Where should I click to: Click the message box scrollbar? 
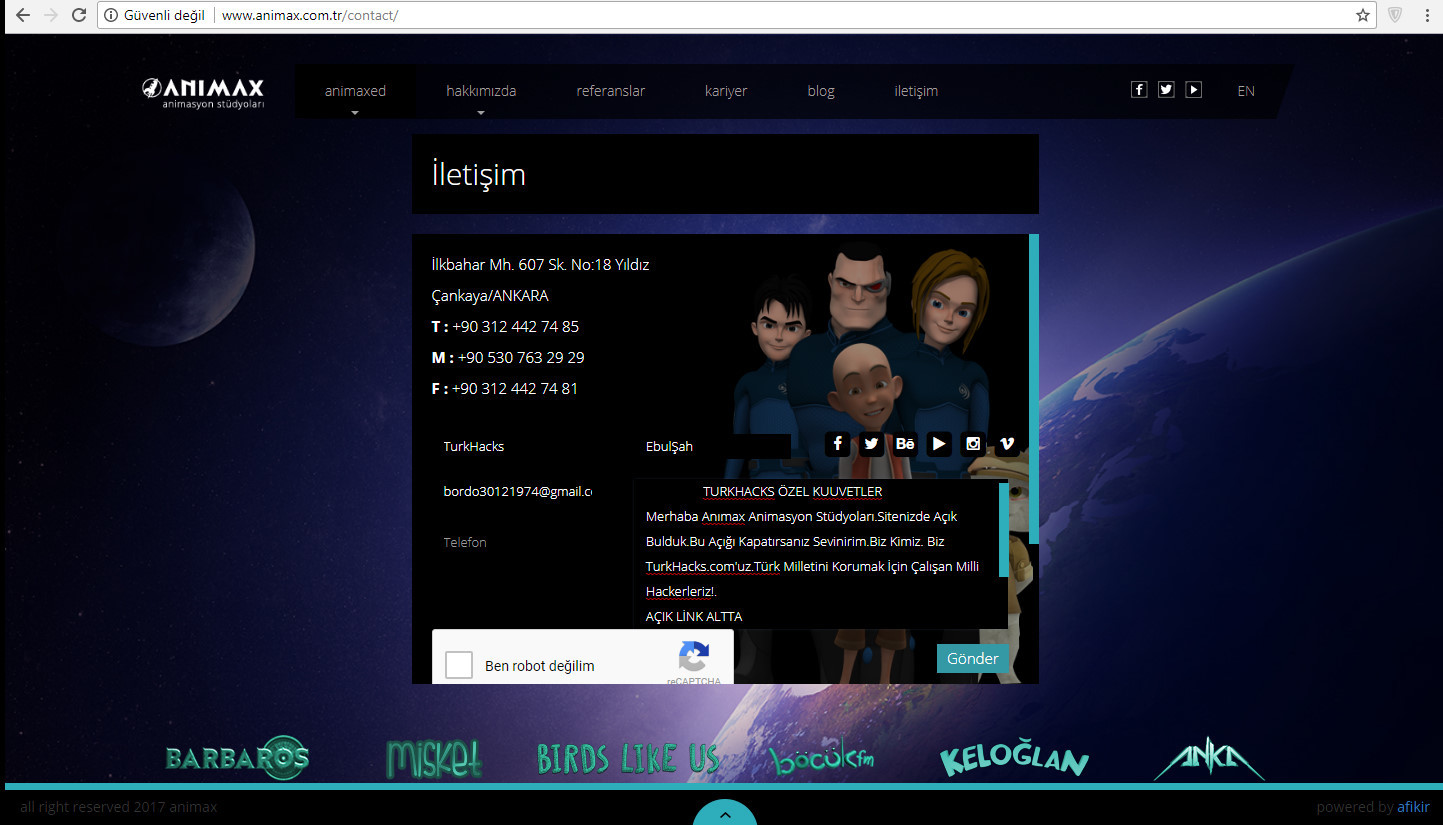(x=1003, y=531)
